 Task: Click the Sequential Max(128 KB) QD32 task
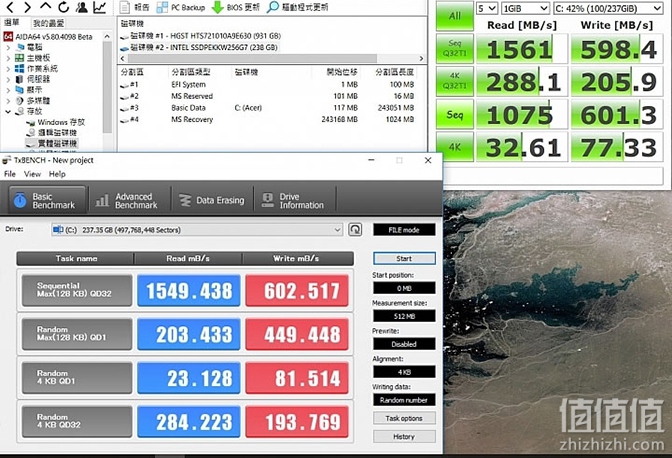tap(77, 290)
